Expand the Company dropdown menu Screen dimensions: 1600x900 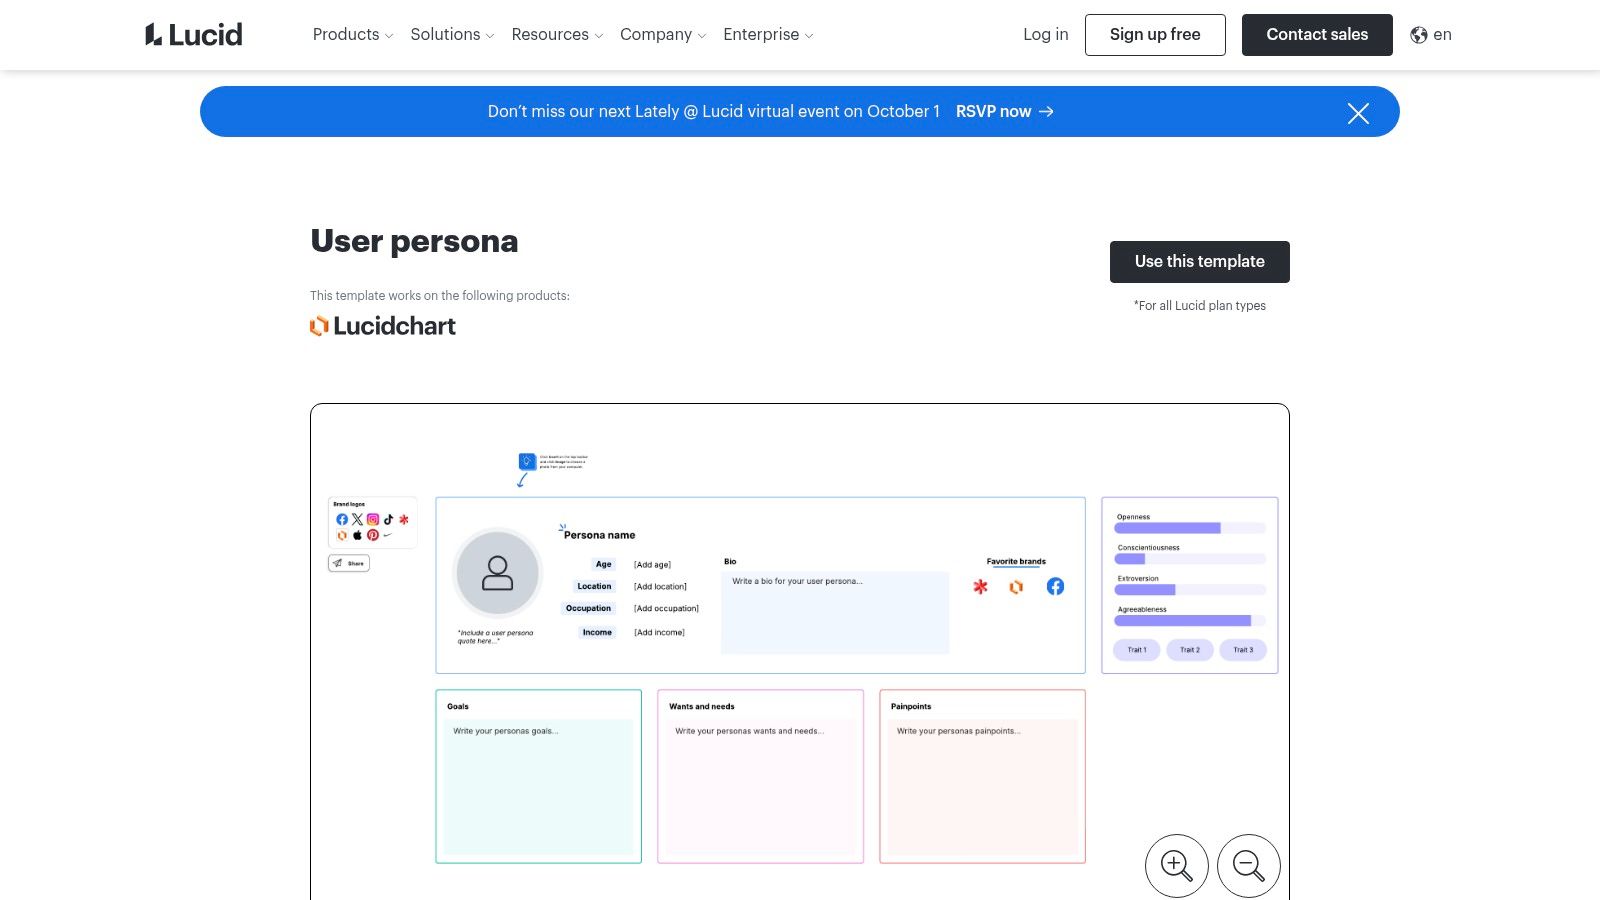[663, 35]
